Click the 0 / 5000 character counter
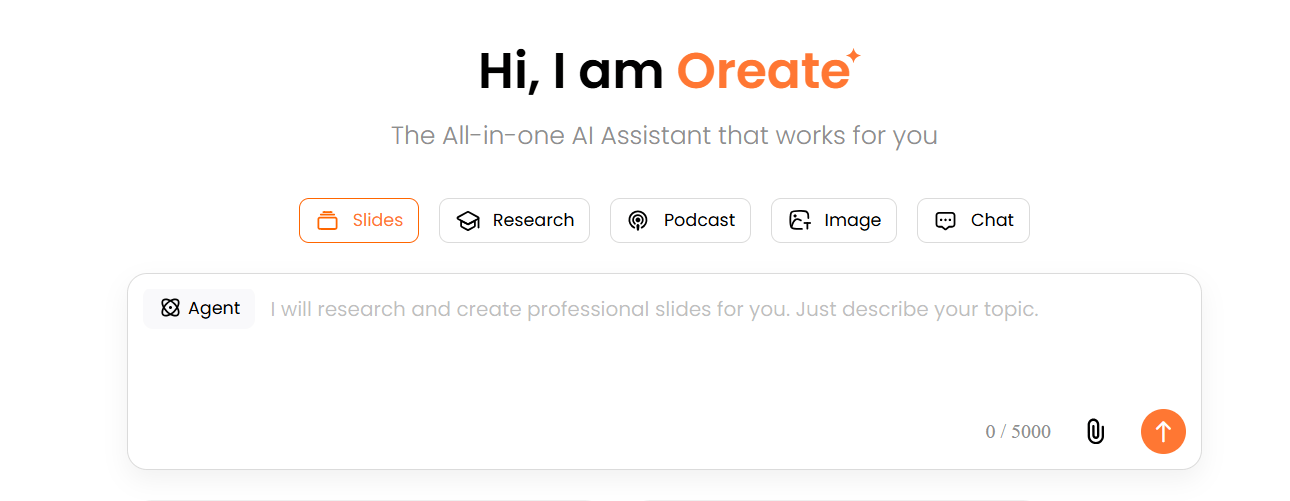The width and height of the screenshot is (1290, 501). click(1018, 432)
